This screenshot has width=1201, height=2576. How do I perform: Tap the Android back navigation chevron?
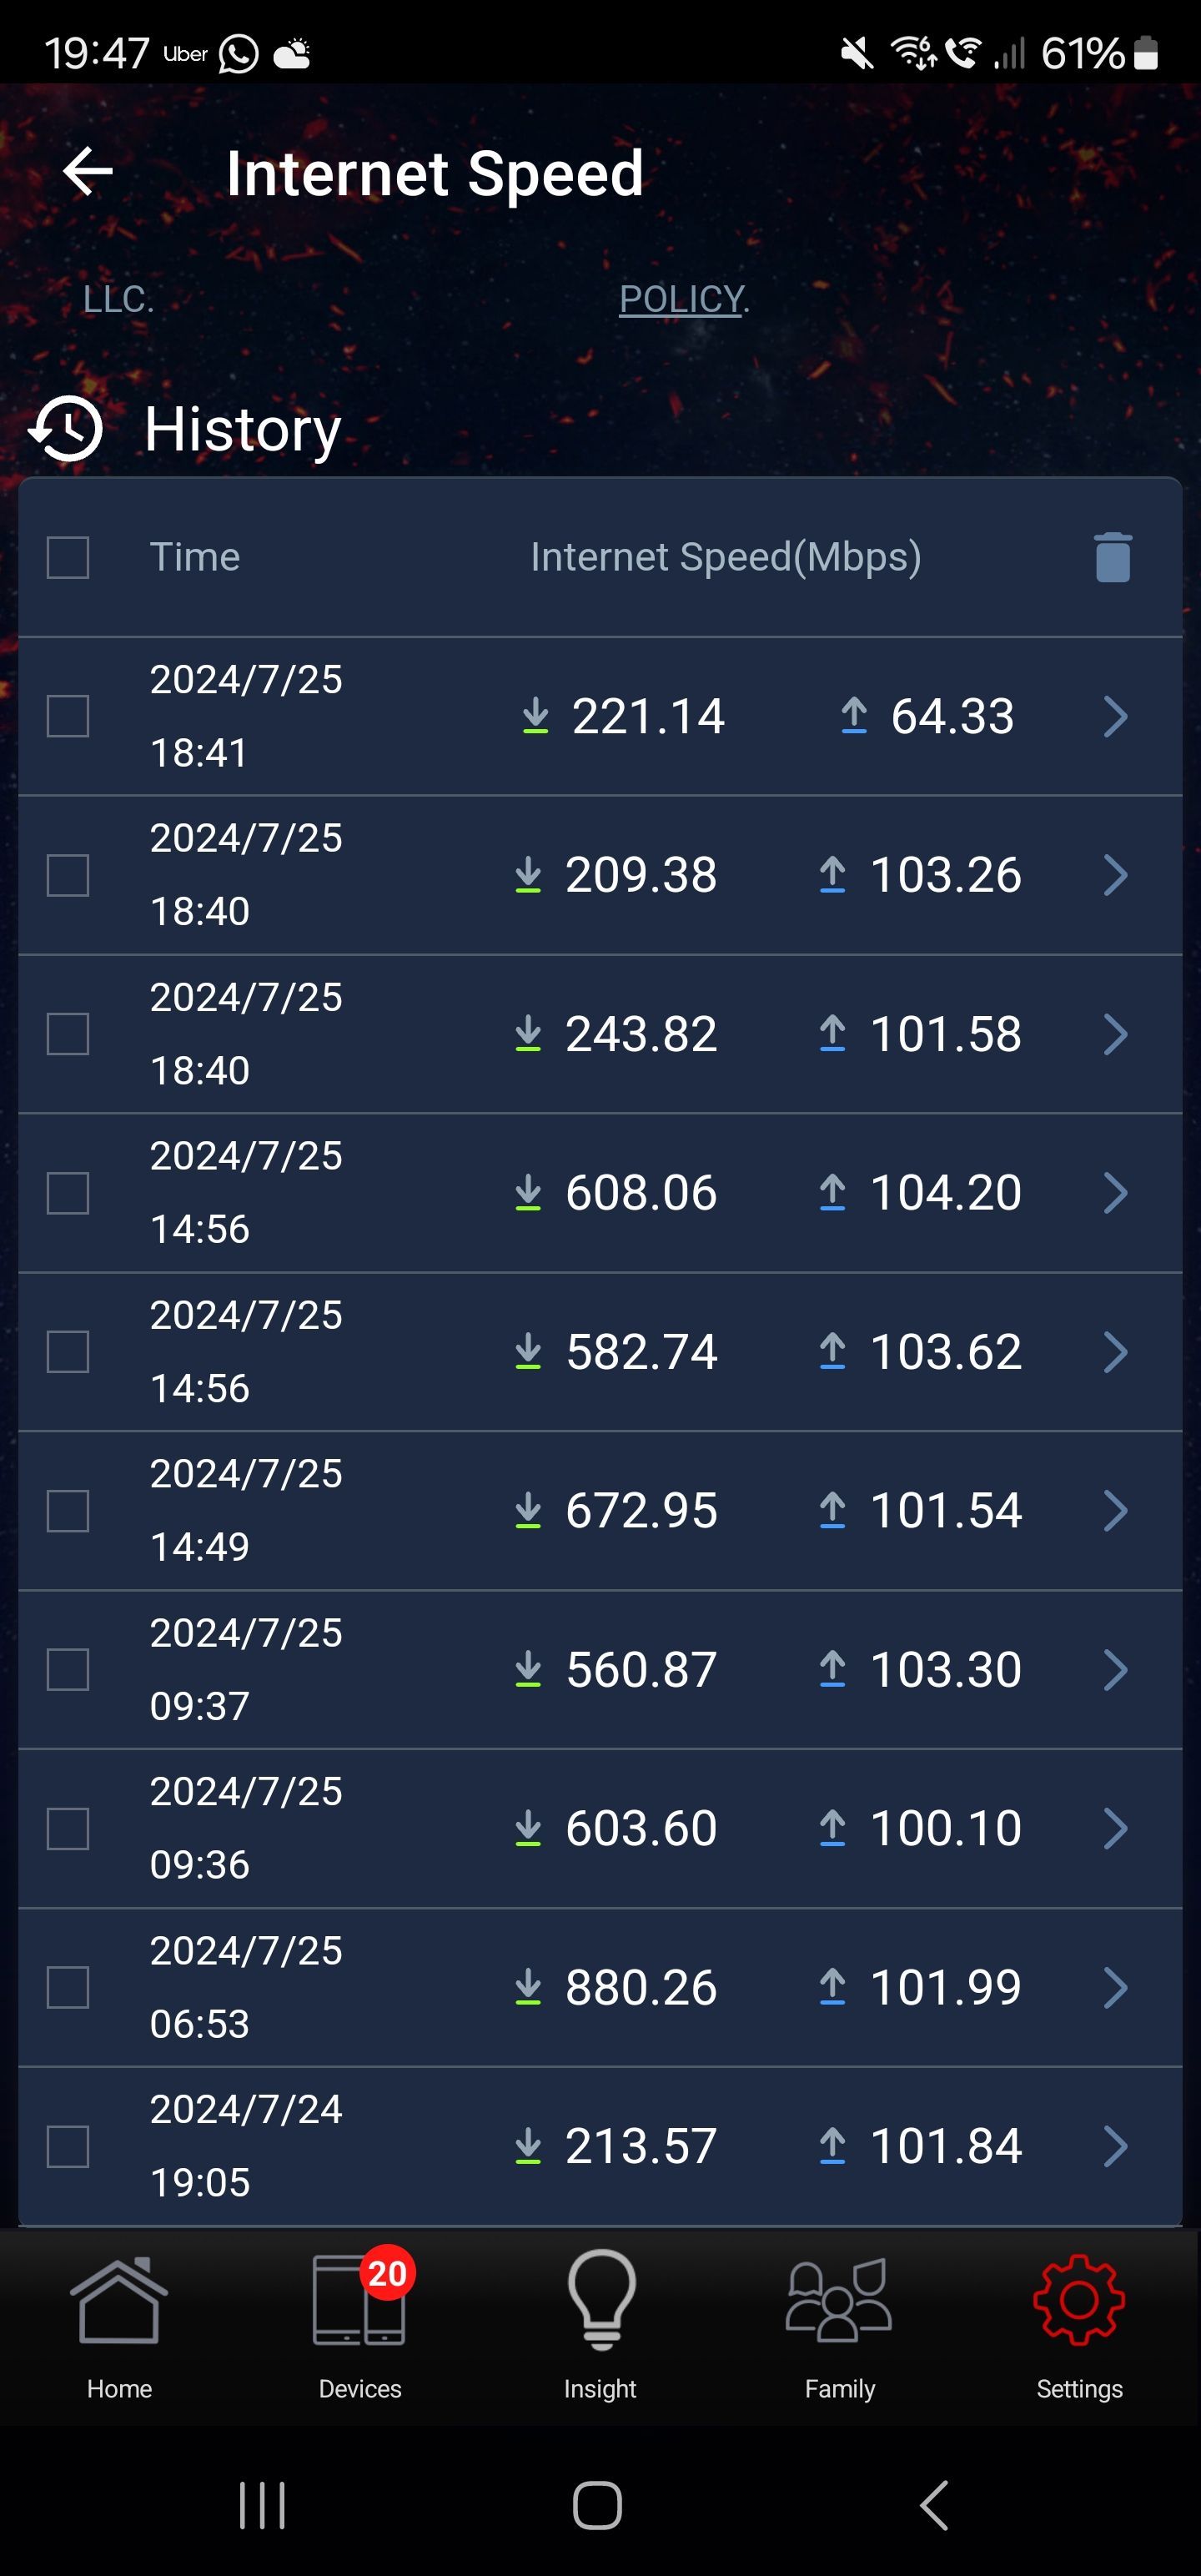point(934,2504)
